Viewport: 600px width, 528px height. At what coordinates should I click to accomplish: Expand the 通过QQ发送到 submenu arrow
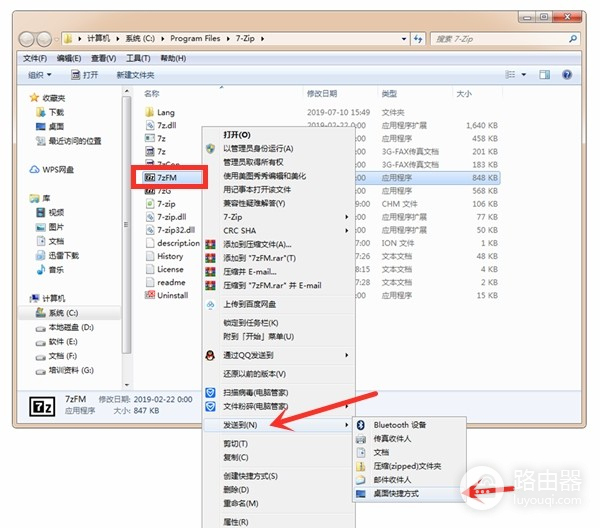(347, 355)
